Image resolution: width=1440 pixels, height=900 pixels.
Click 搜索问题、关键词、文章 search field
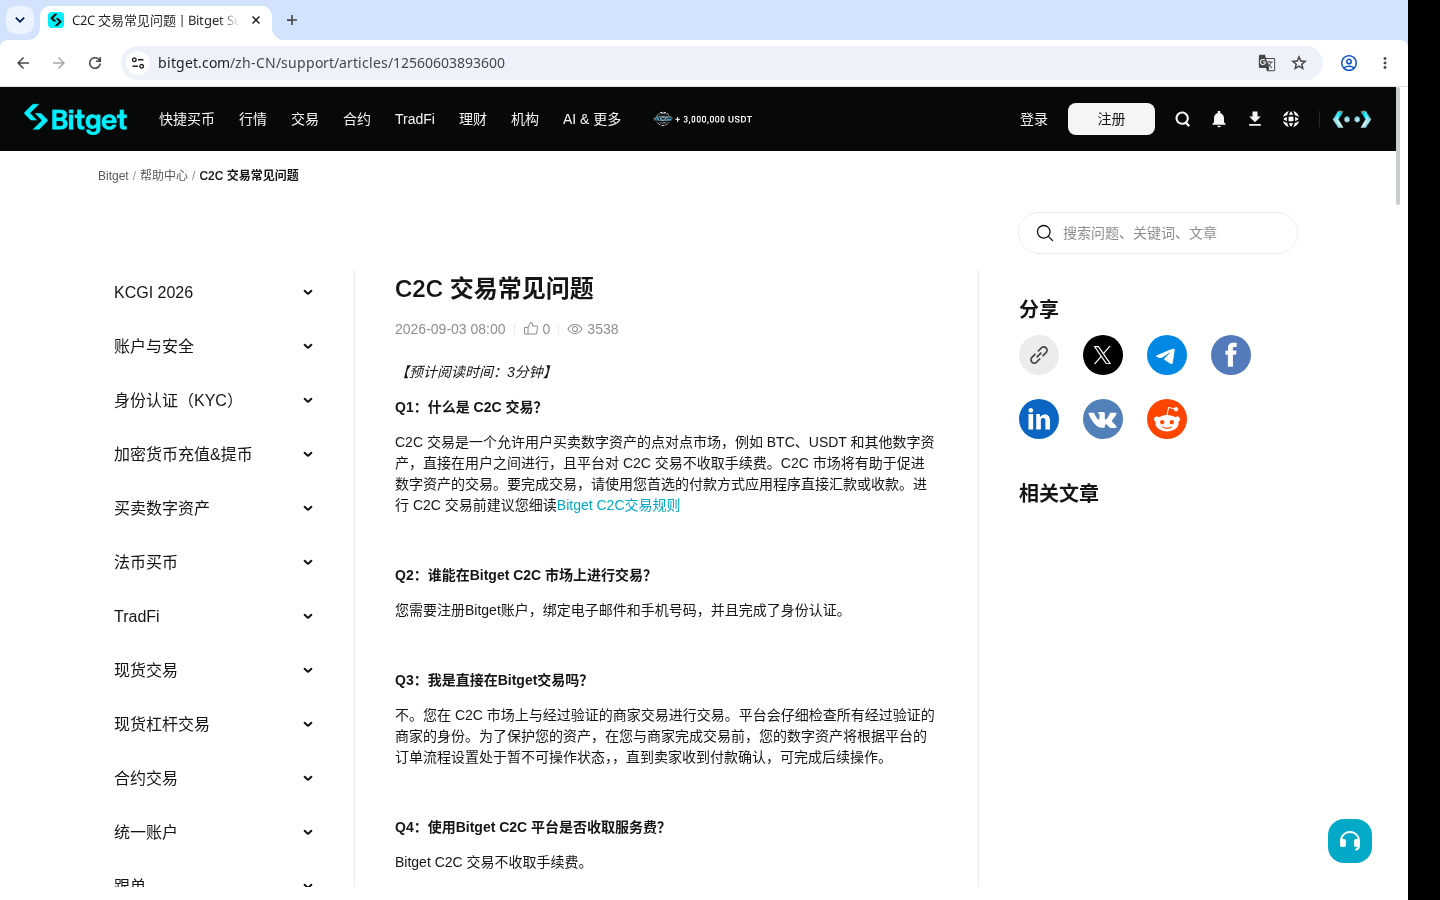click(x=1158, y=233)
